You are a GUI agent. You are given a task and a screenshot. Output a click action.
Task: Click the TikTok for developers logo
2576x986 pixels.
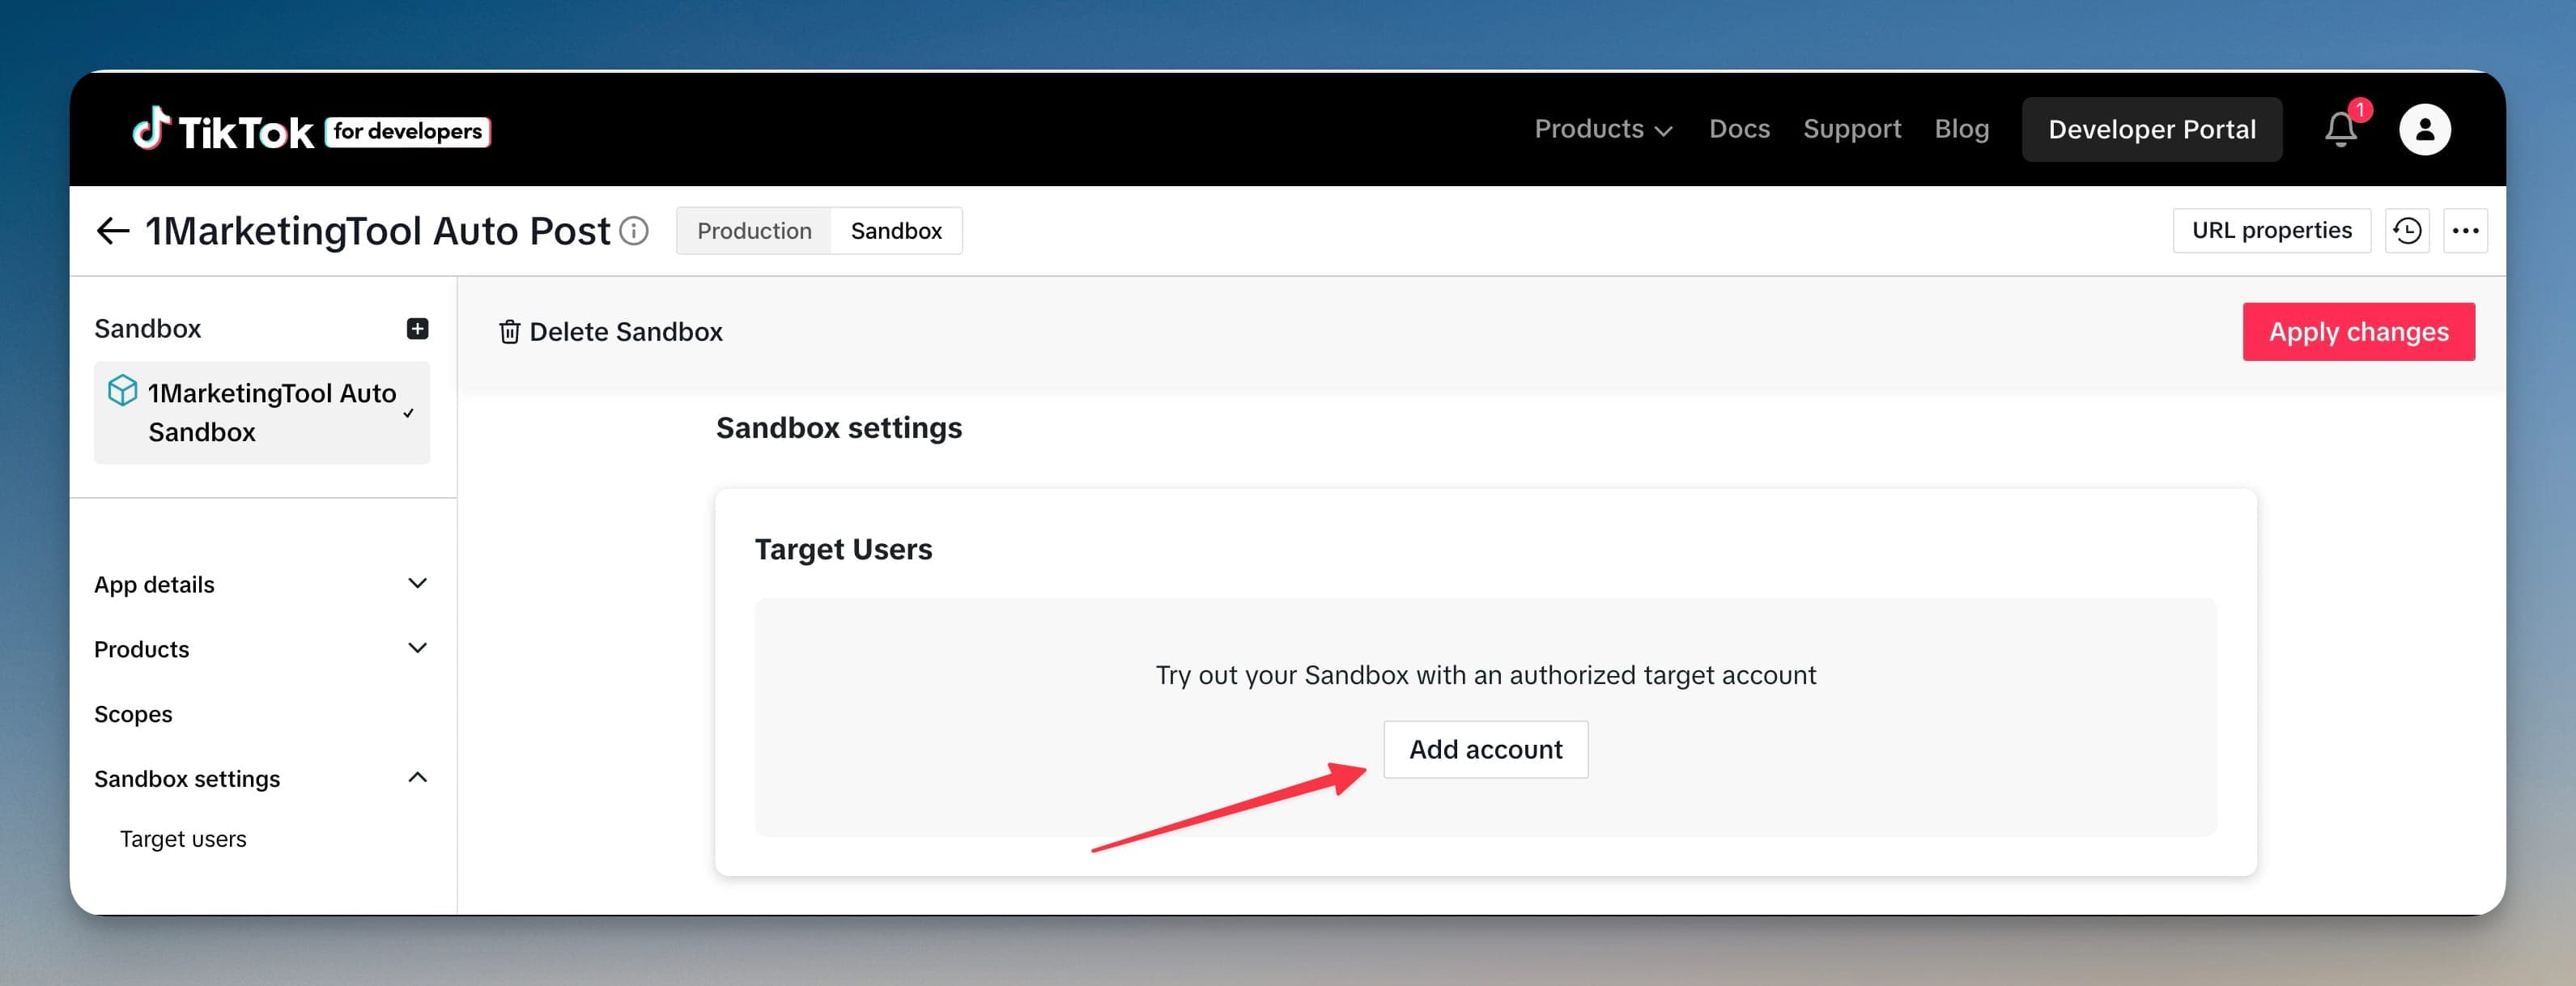point(311,130)
